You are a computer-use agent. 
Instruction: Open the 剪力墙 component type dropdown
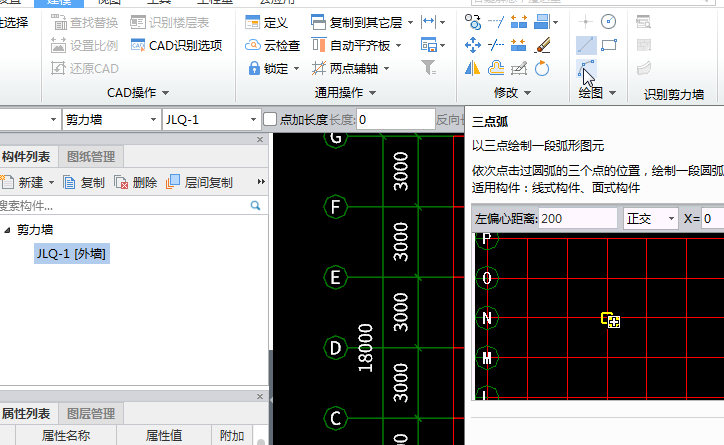click(x=153, y=120)
